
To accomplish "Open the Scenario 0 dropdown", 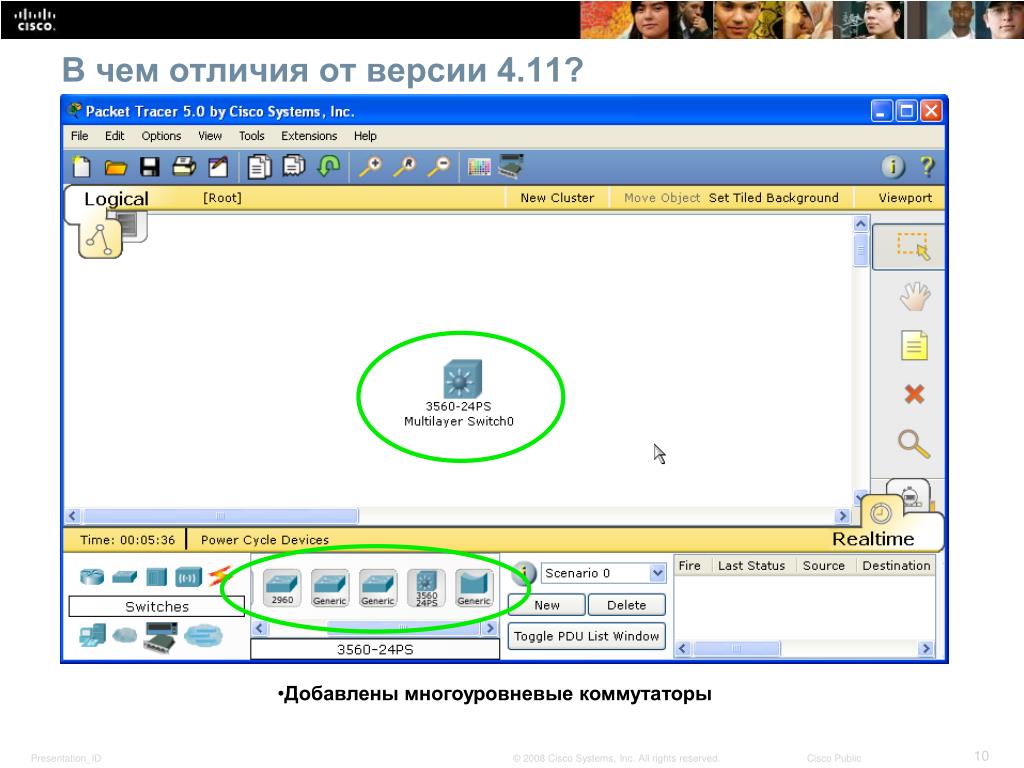I will tap(603, 573).
